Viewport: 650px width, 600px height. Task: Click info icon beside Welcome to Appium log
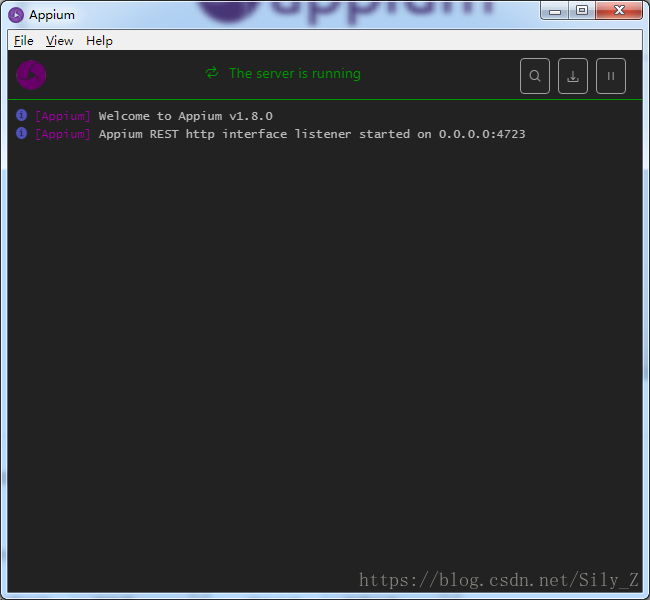coord(21,115)
